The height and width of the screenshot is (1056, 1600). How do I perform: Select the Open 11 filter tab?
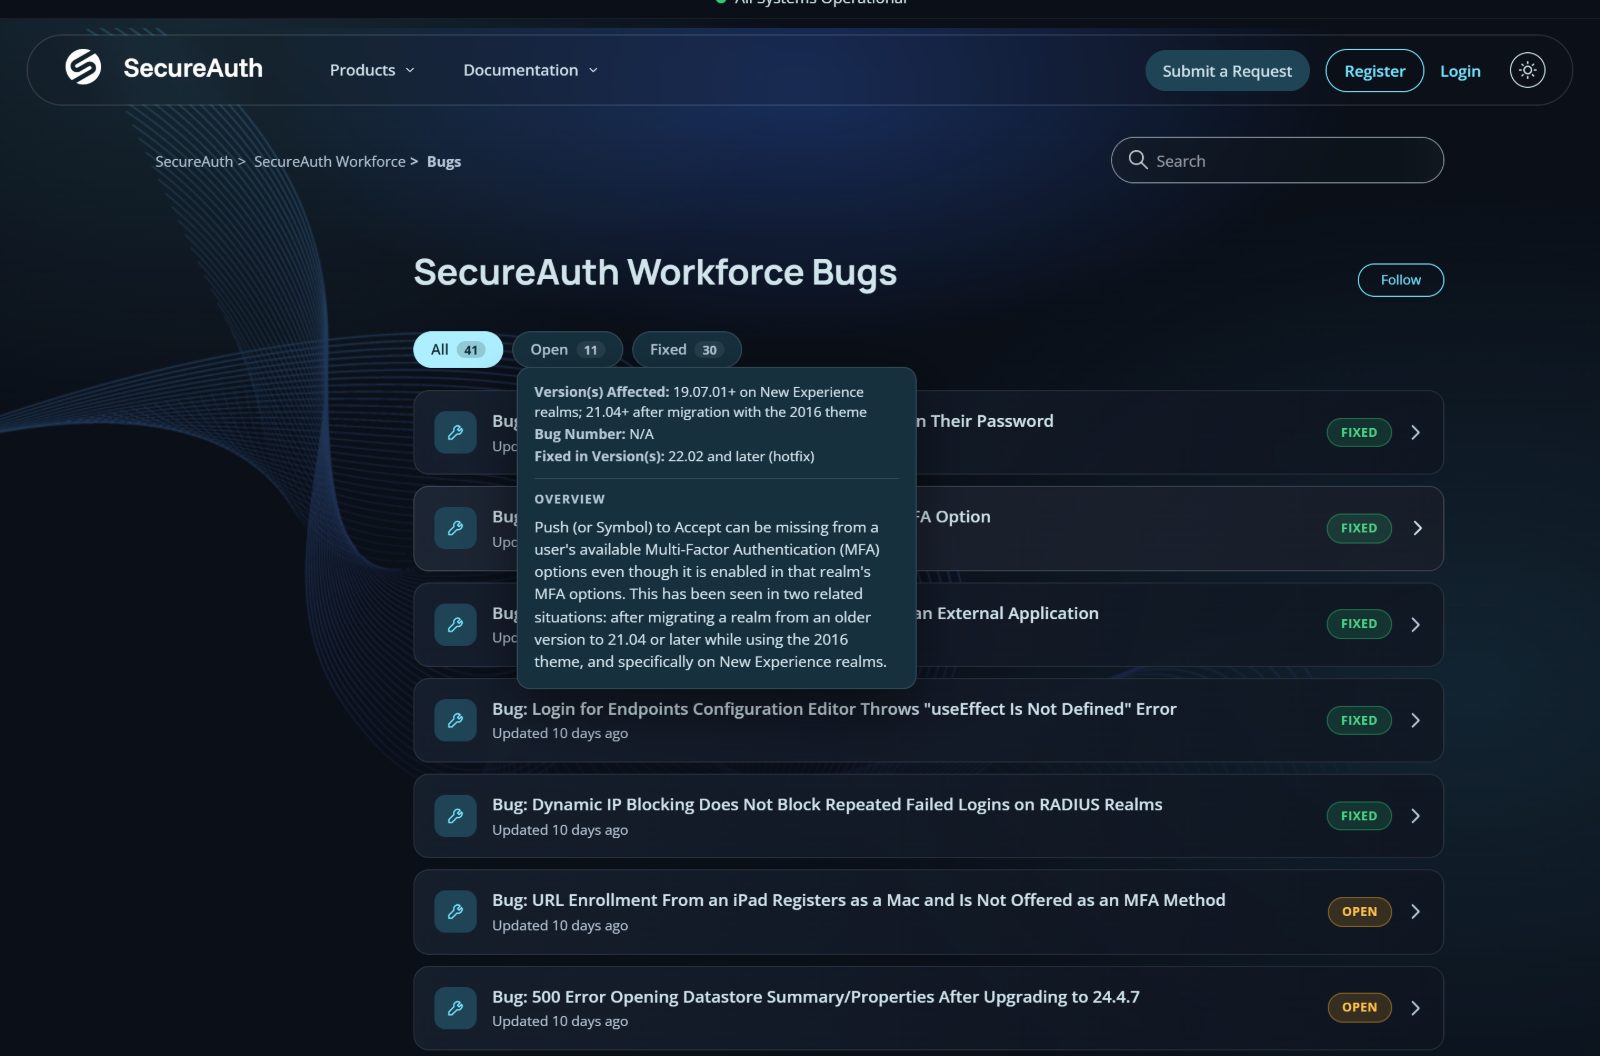tap(567, 349)
